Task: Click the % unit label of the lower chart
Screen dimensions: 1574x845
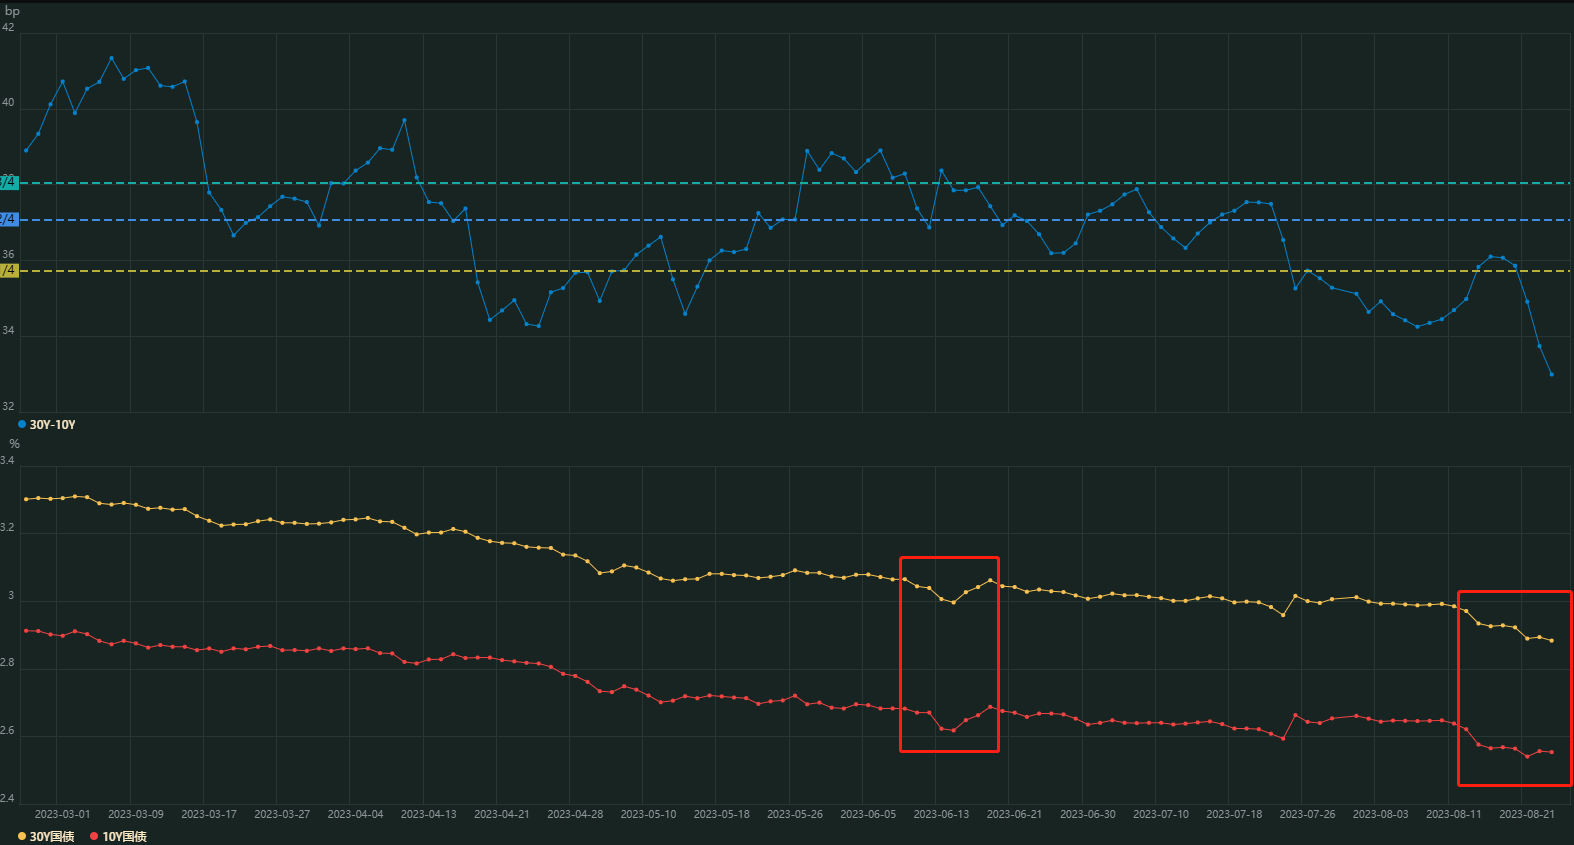Action: click(x=14, y=444)
